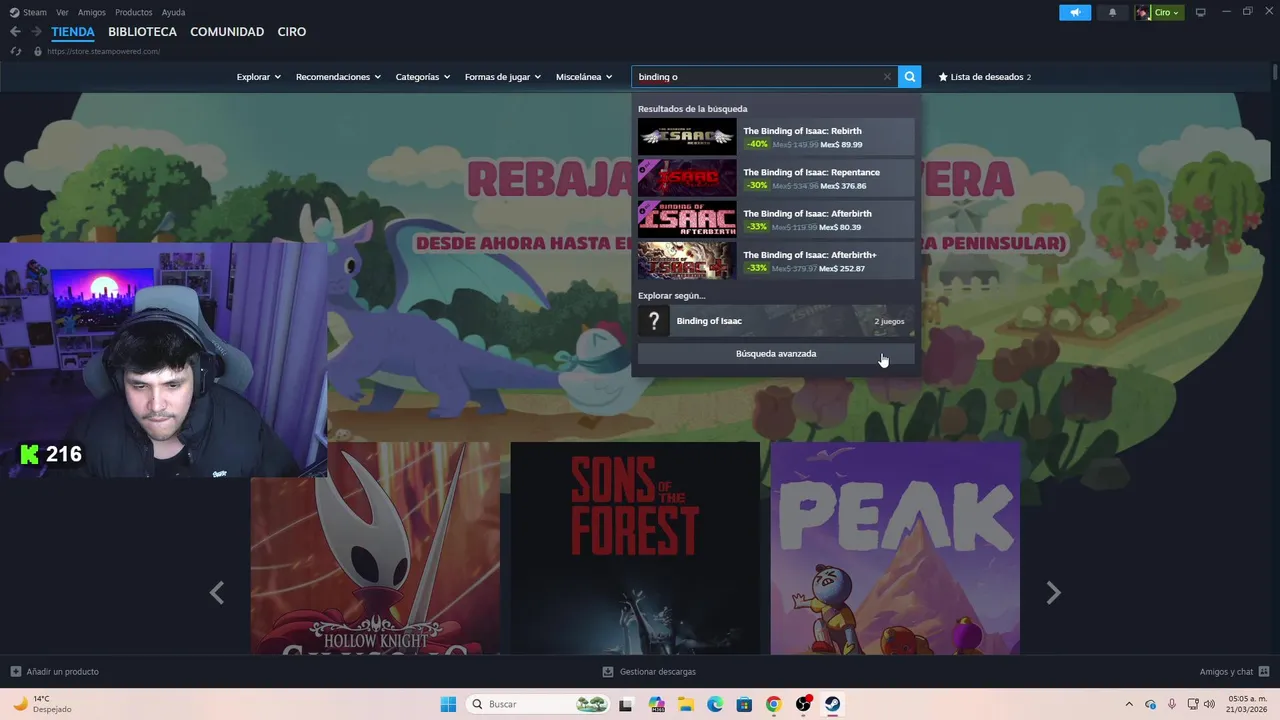This screenshot has height=720, width=1280.
Task: Open Microsoft Edge from taskbar
Action: click(x=715, y=704)
